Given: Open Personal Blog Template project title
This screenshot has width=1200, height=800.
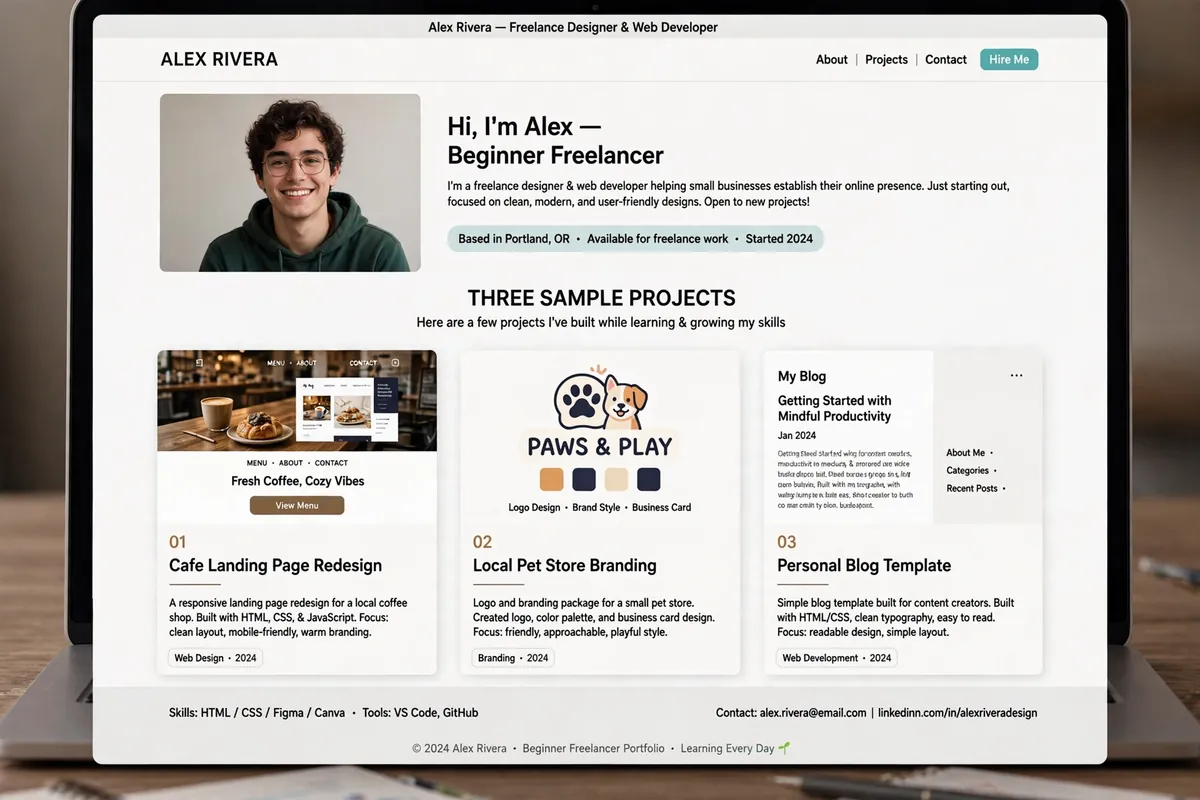Looking at the screenshot, I should pyautogui.click(x=864, y=566).
